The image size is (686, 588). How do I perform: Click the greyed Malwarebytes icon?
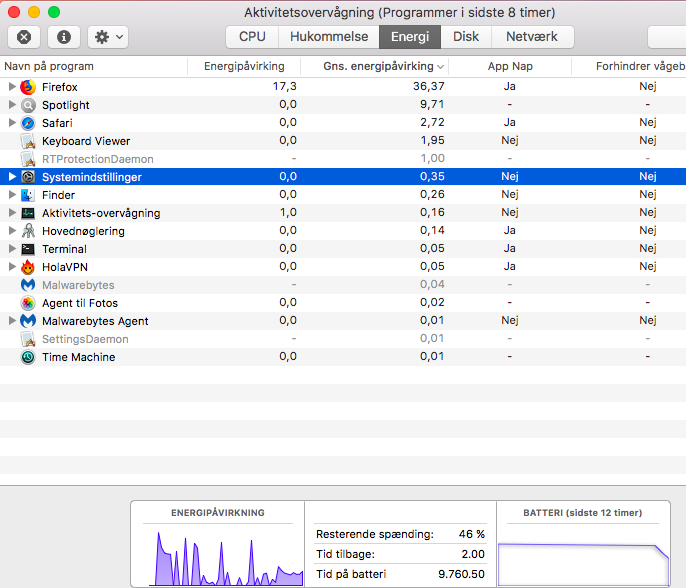28,285
